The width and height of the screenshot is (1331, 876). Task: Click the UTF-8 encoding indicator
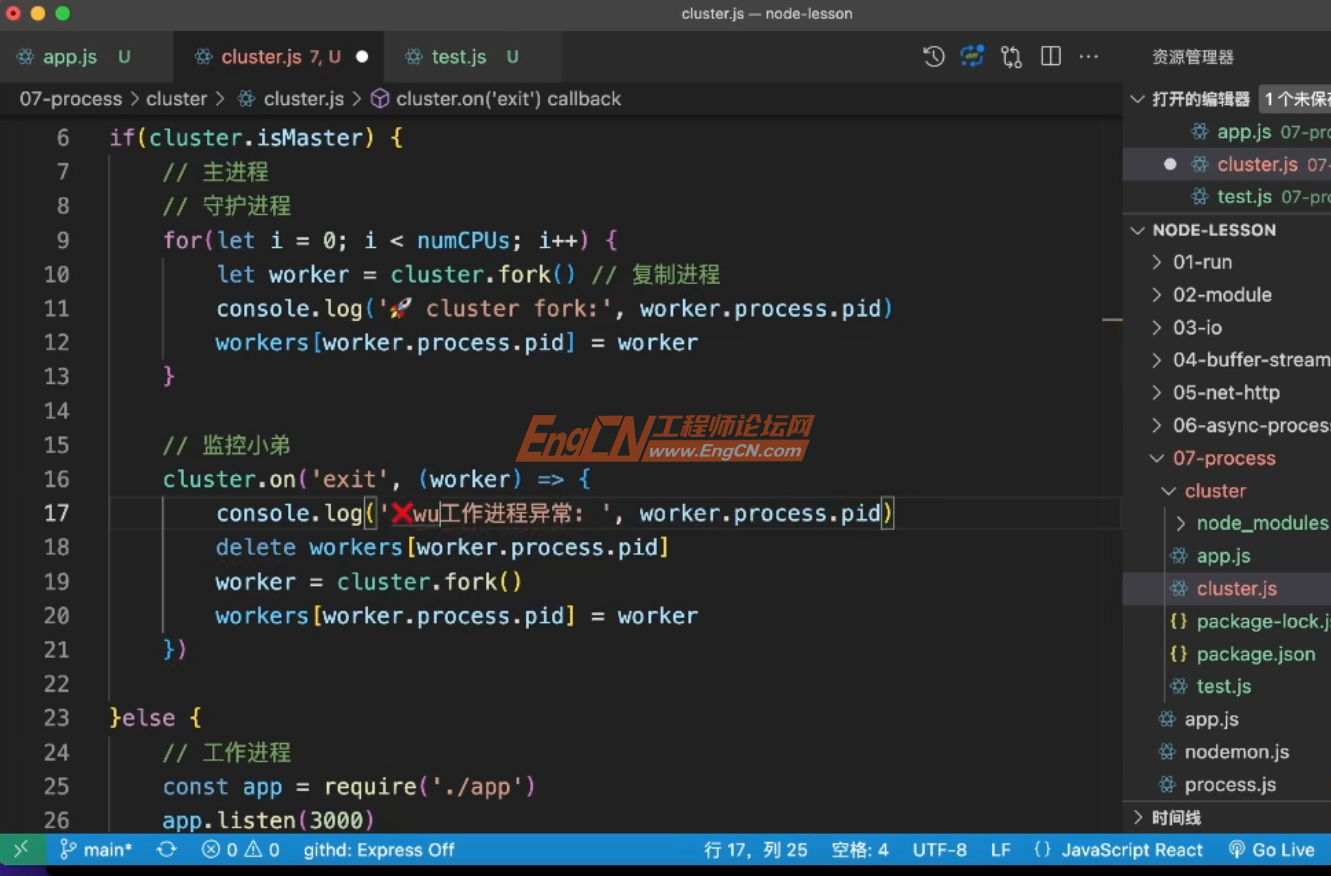[x=939, y=849]
